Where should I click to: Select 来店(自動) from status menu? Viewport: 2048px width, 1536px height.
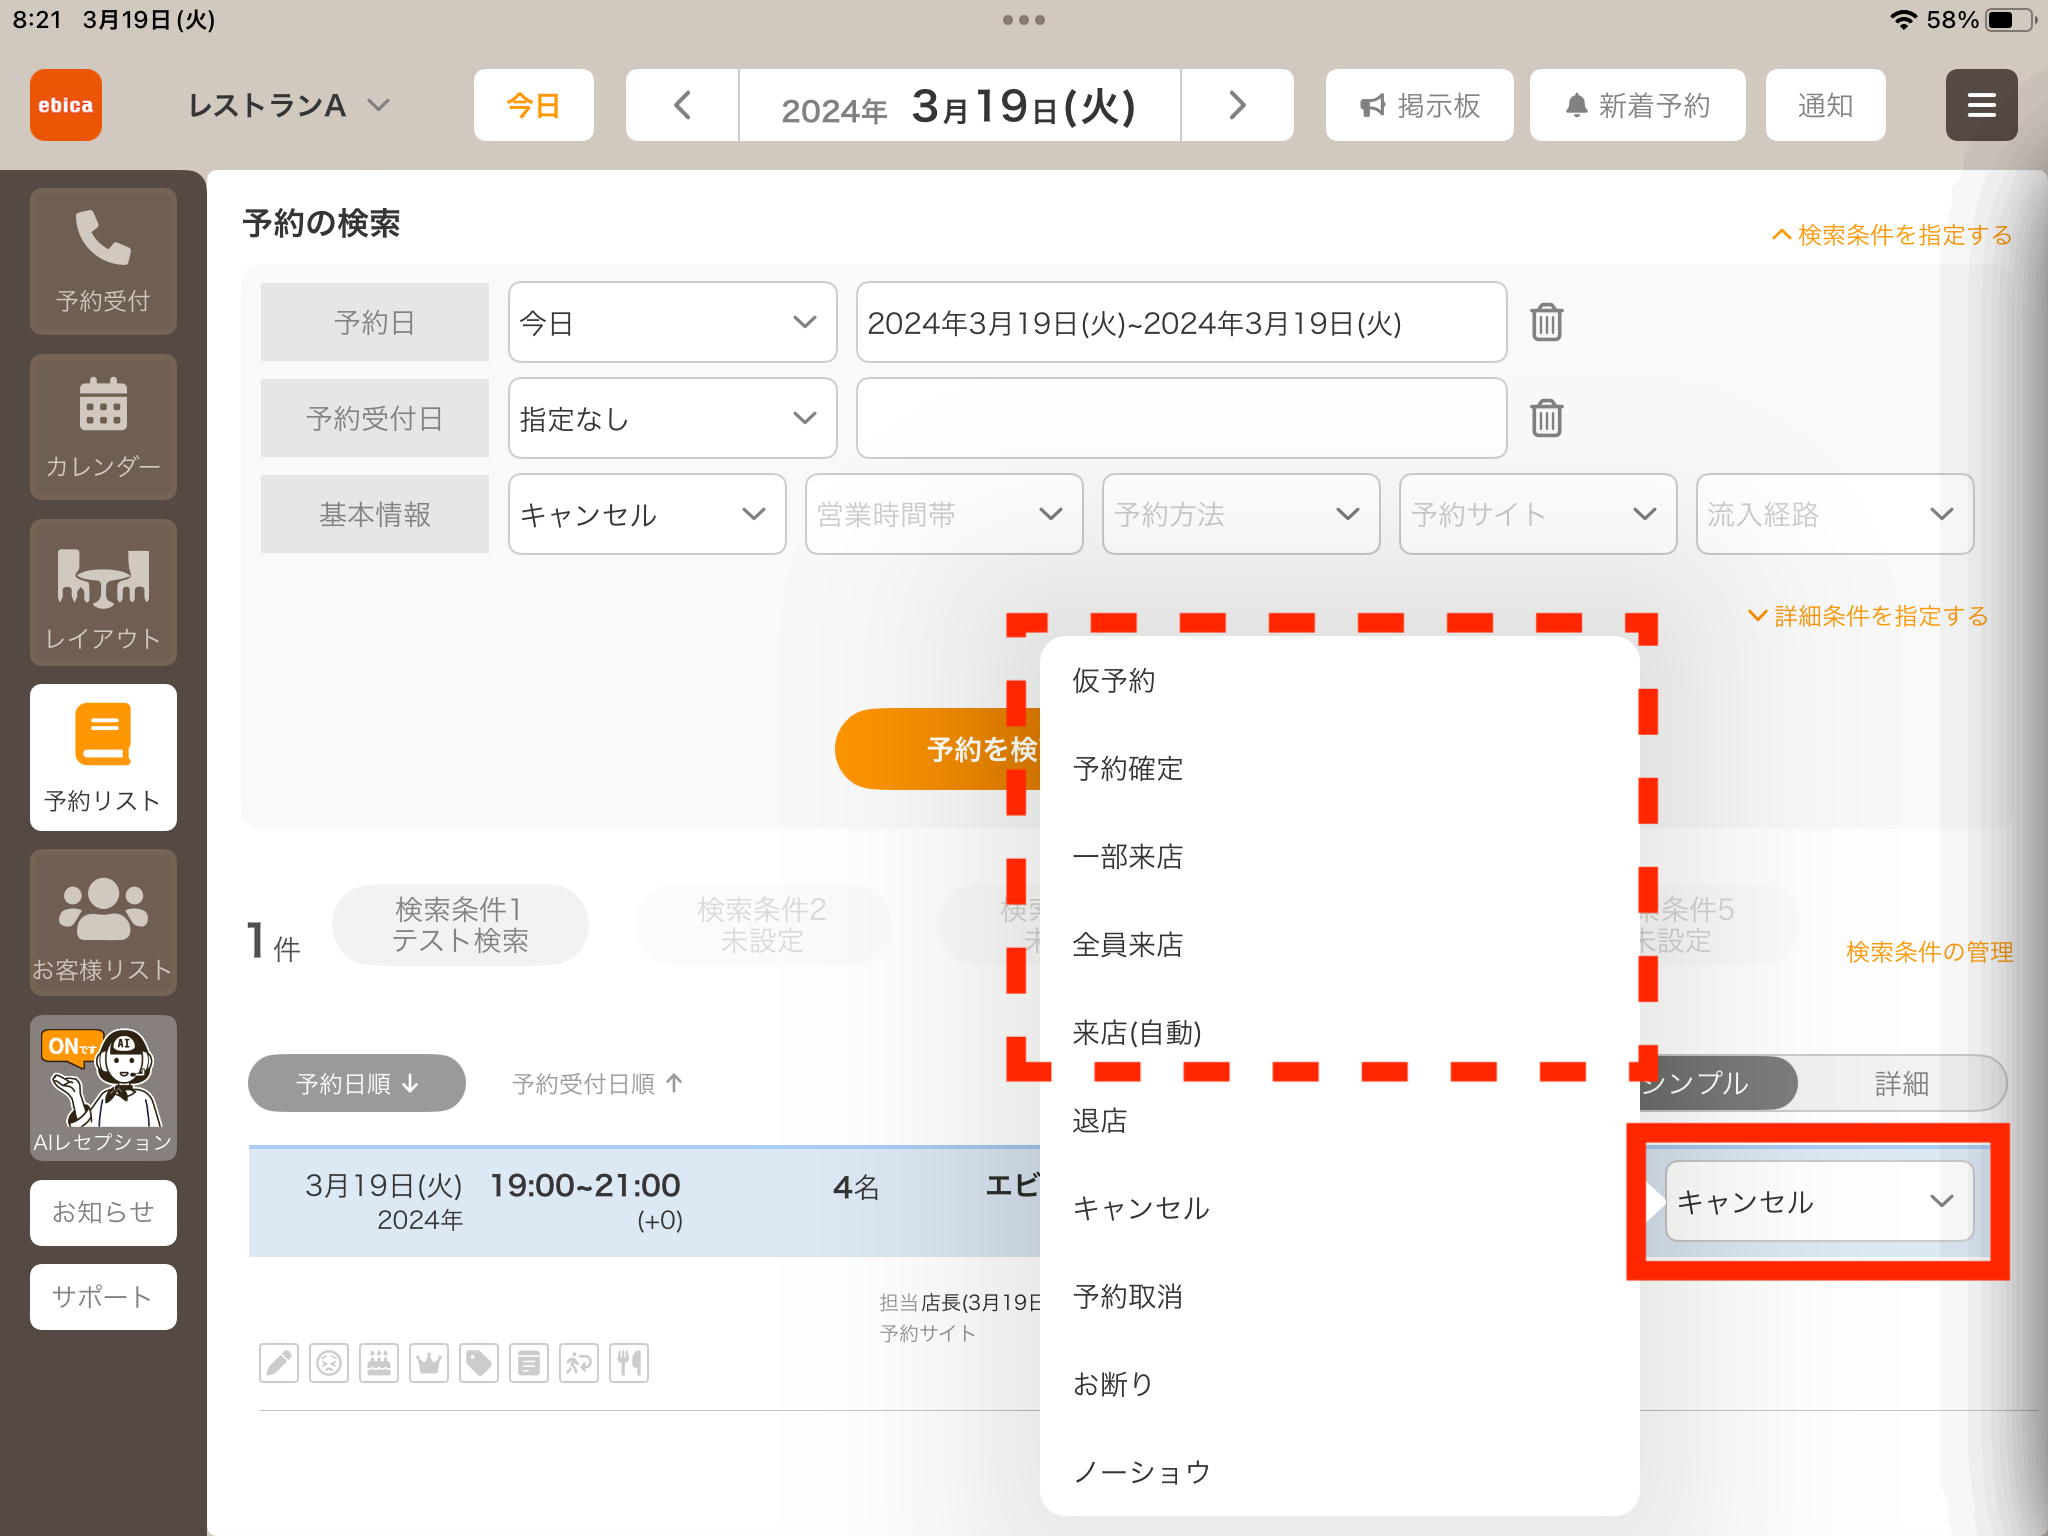point(1339,1033)
